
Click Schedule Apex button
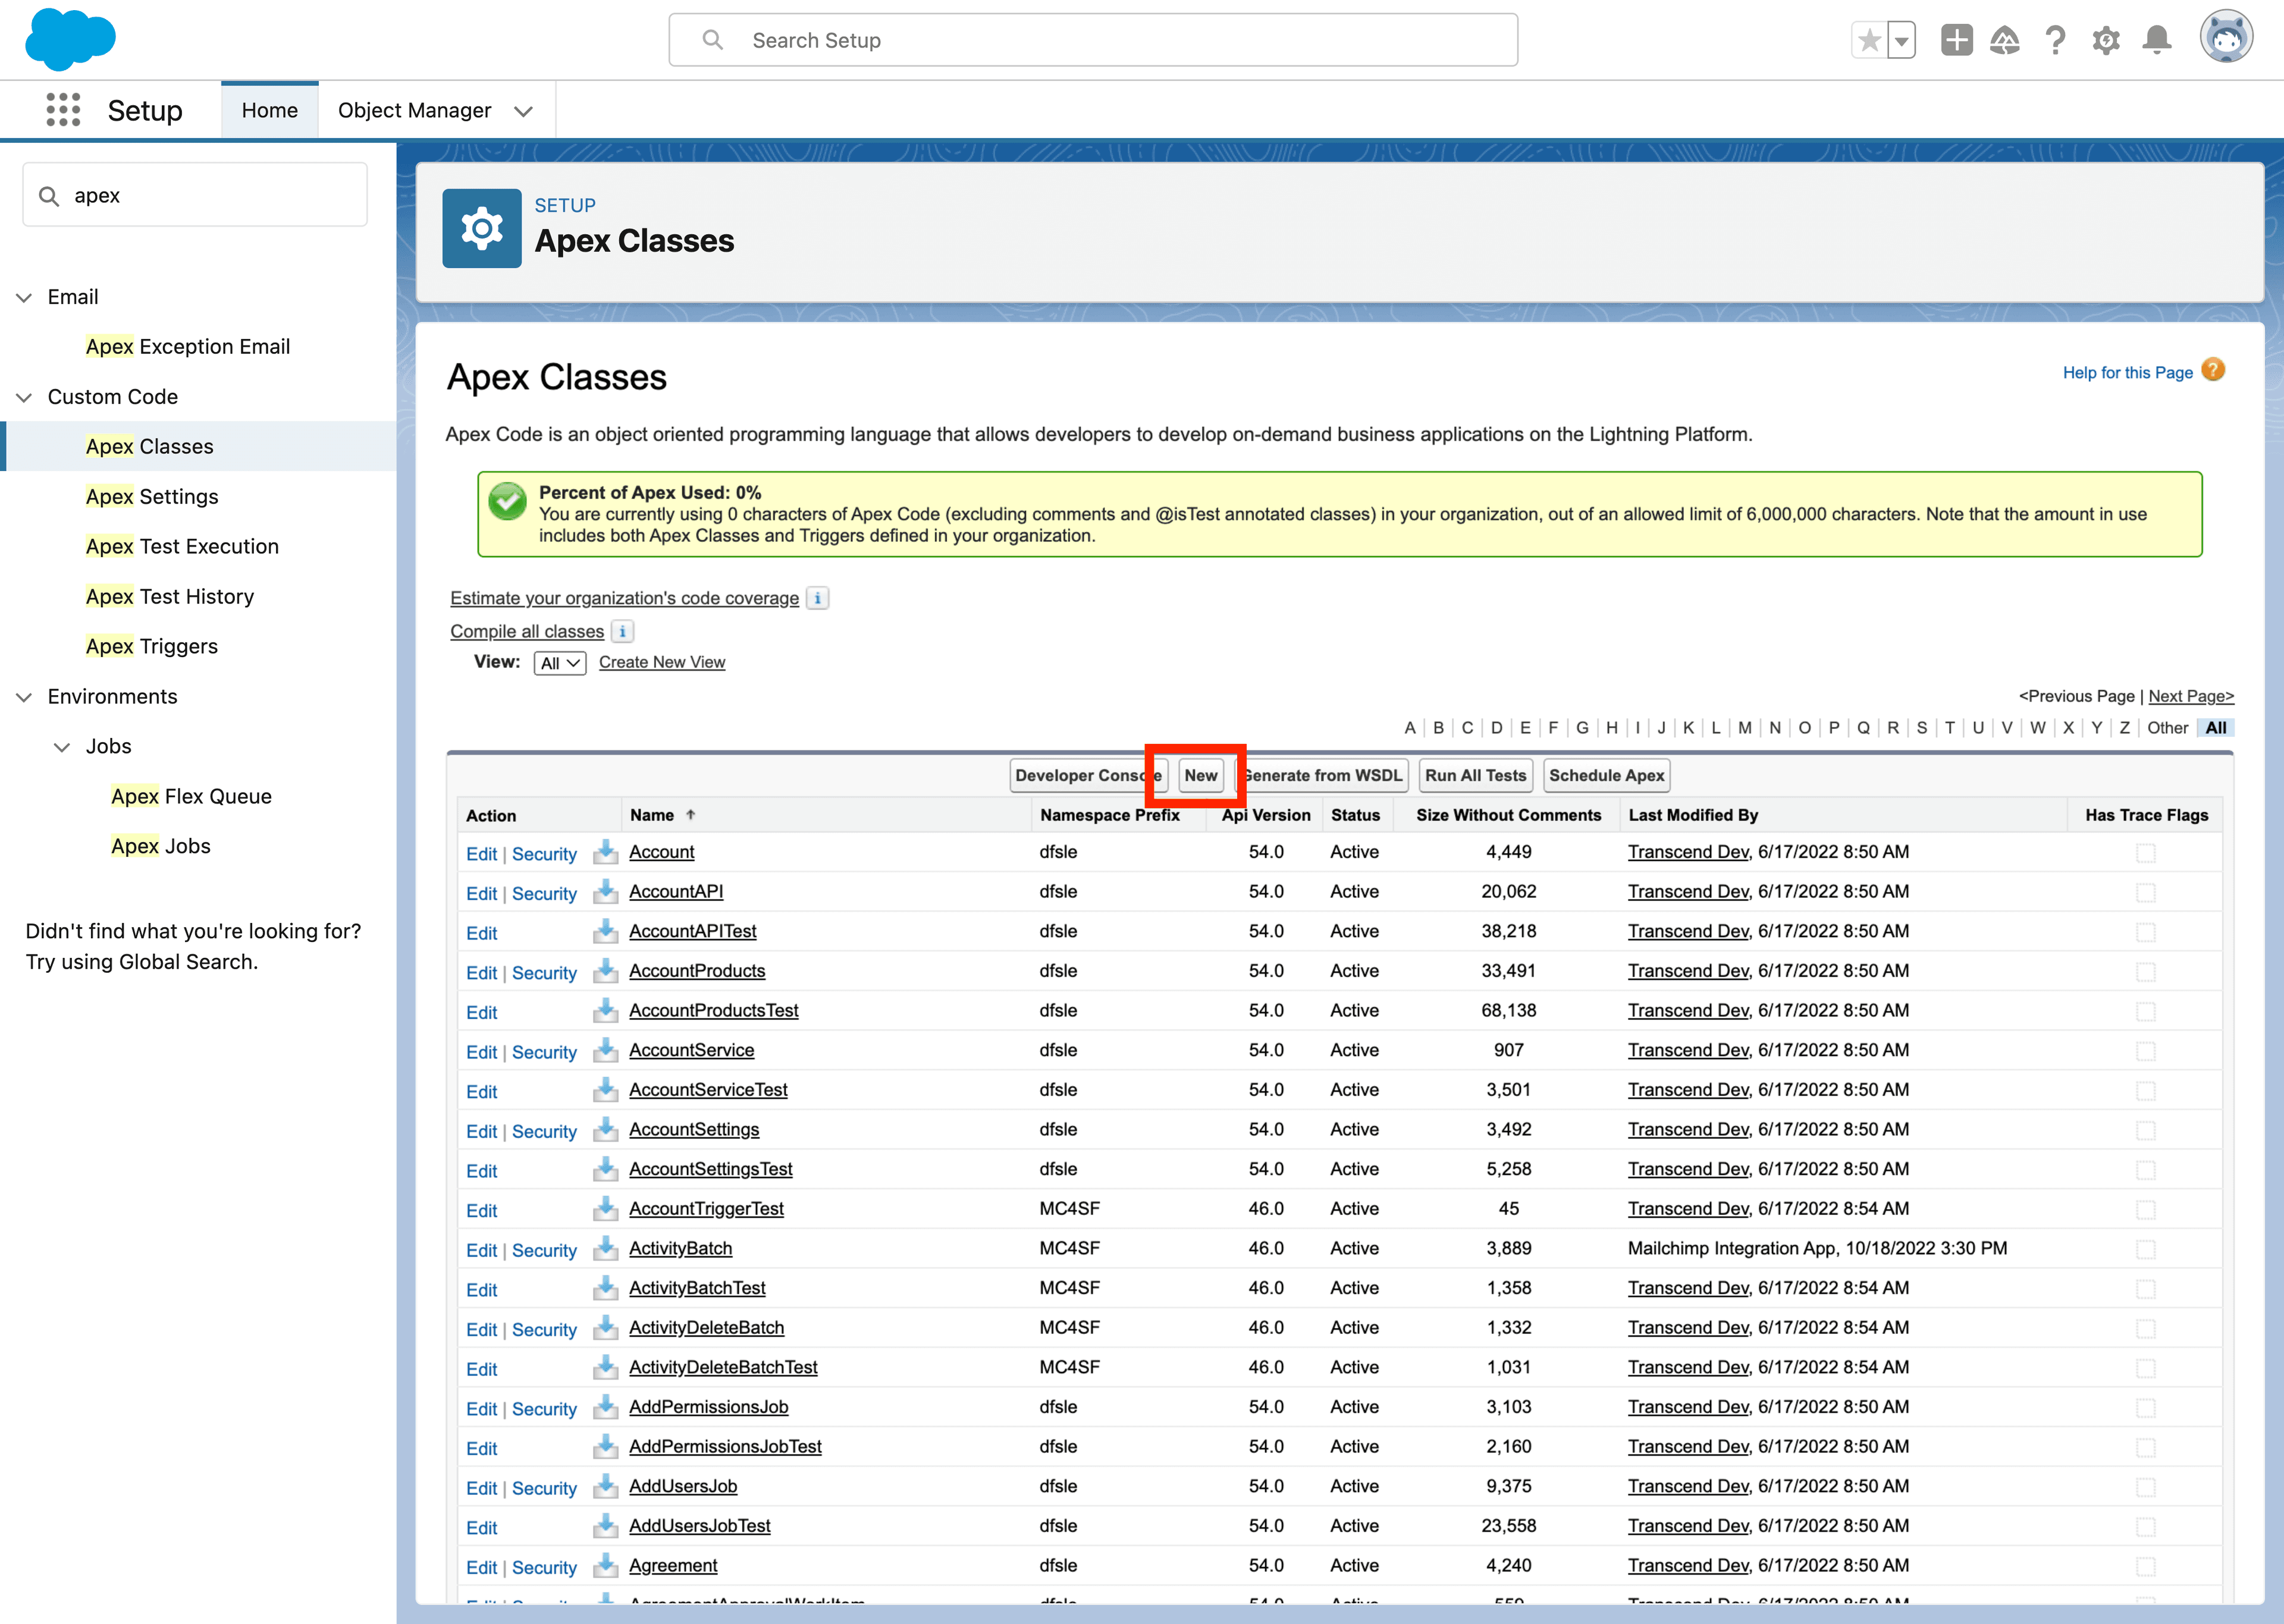click(1607, 775)
